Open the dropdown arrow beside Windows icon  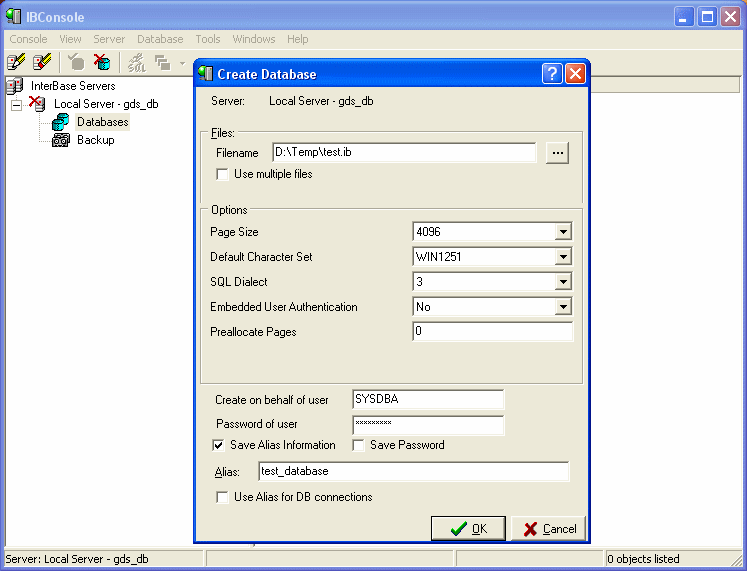pyautogui.click(x=182, y=63)
